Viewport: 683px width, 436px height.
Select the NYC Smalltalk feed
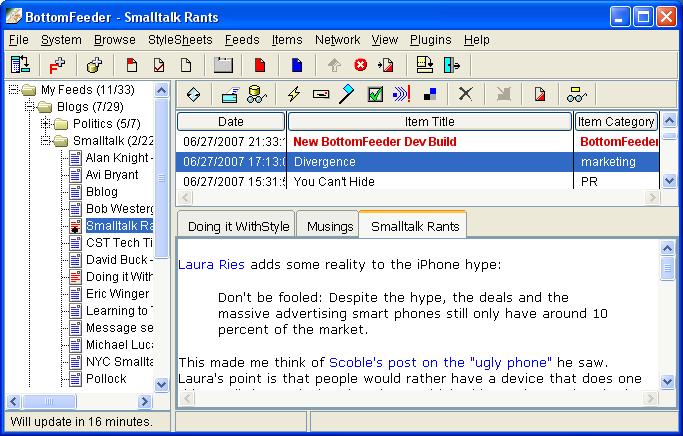click(x=119, y=362)
